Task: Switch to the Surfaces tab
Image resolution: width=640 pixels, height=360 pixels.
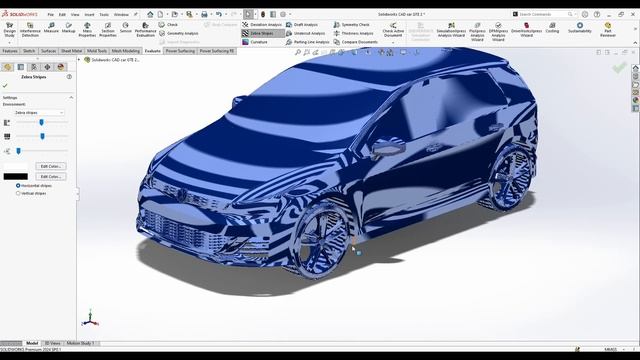Action: [48, 51]
